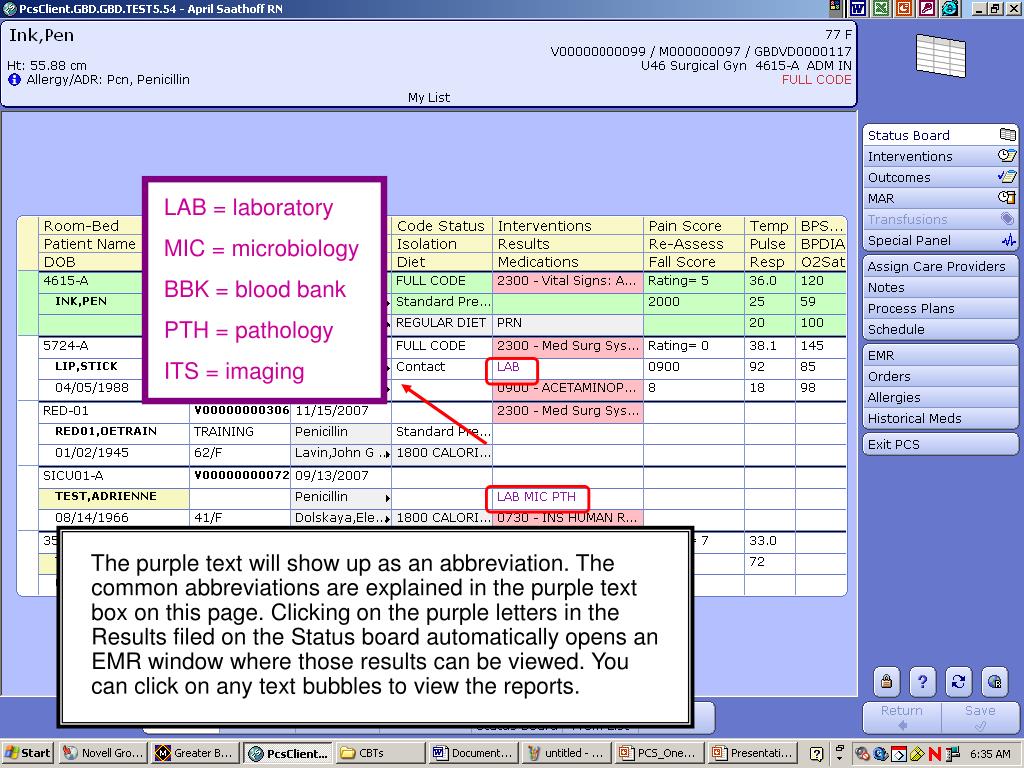The width and height of the screenshot is (1024, 768).
Task: Click the Internet Explorer icon in the shortcut bar
Action: pos(950,8)
